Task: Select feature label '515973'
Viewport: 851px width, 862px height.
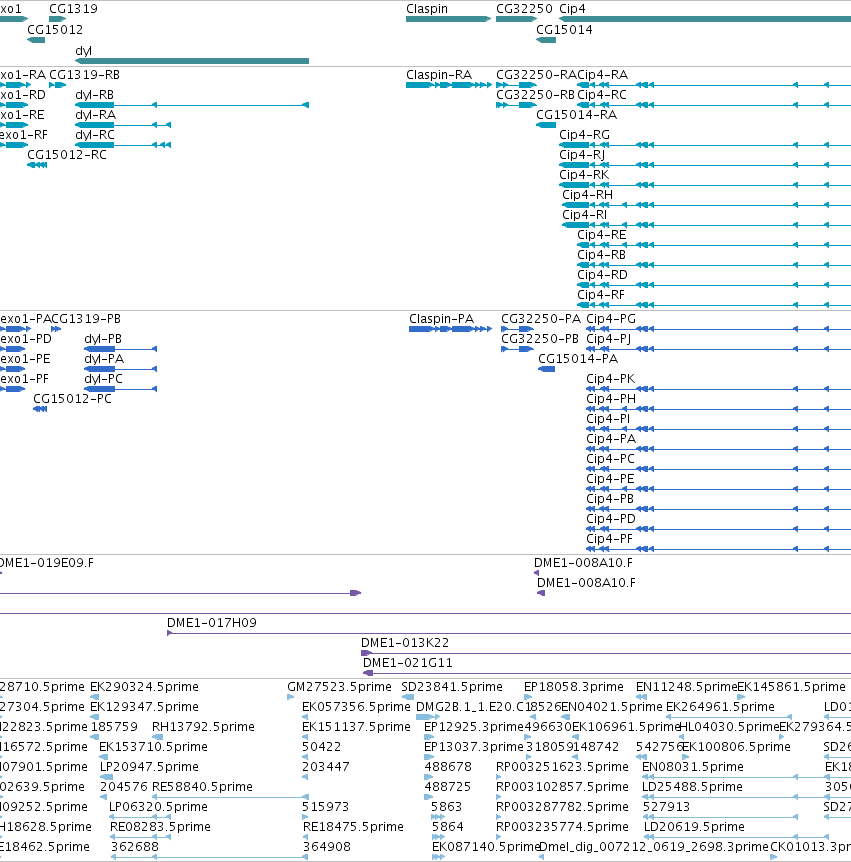Action: point(325,806)
